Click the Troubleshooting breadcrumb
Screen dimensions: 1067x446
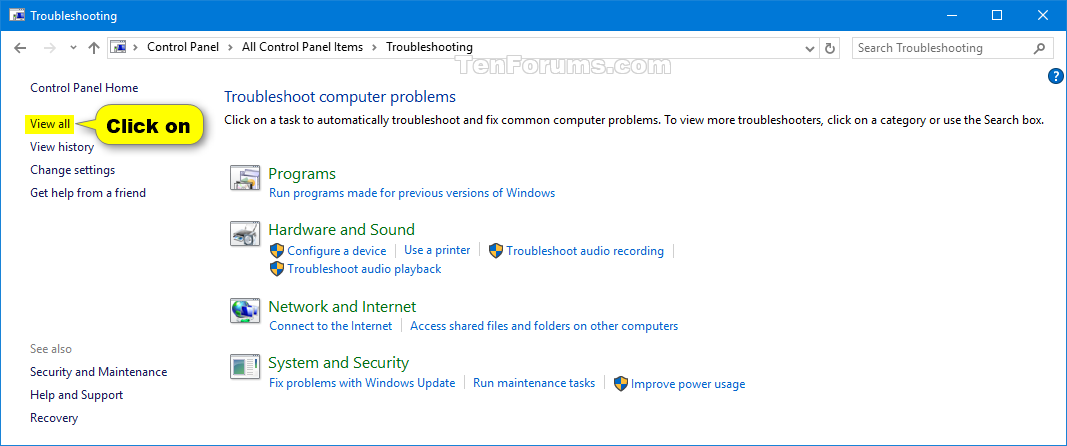[429, 47]
